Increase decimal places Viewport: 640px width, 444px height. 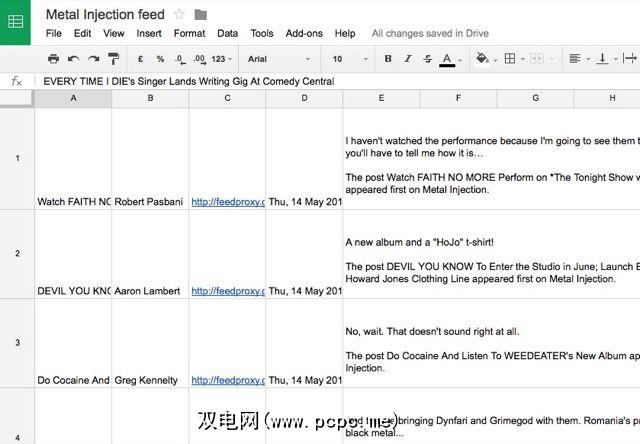(200, 59)
